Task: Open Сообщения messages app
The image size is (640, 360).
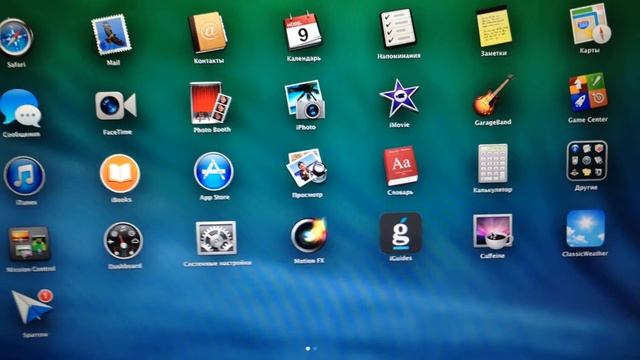Action: coord(20,108)
